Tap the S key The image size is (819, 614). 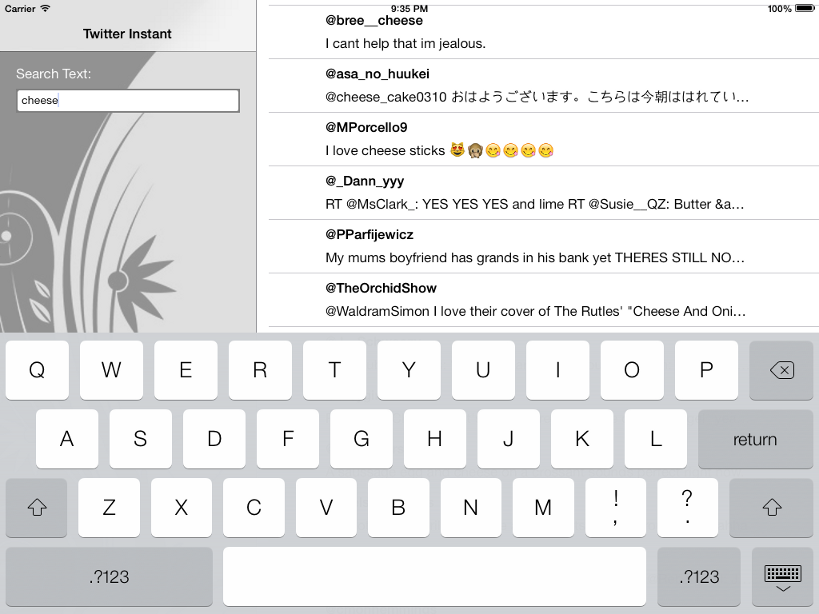(141, 439)
